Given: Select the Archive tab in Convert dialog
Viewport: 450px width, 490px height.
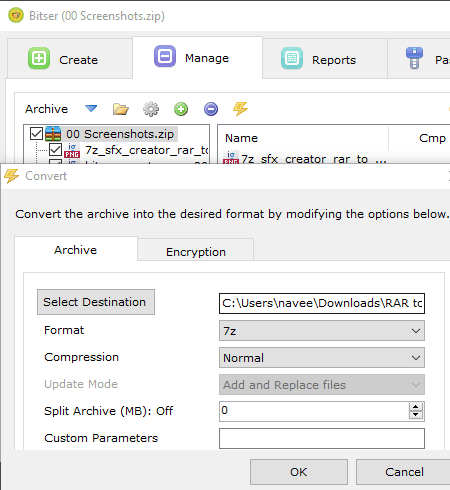Looking at the screenshot, I should (76, 250).
